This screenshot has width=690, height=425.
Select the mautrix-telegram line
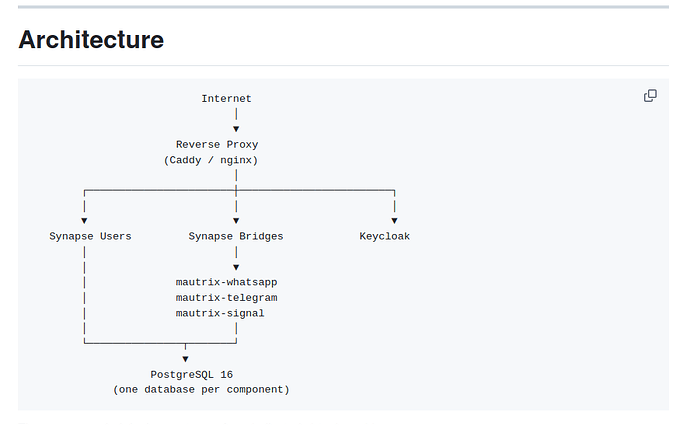(227, 298)
